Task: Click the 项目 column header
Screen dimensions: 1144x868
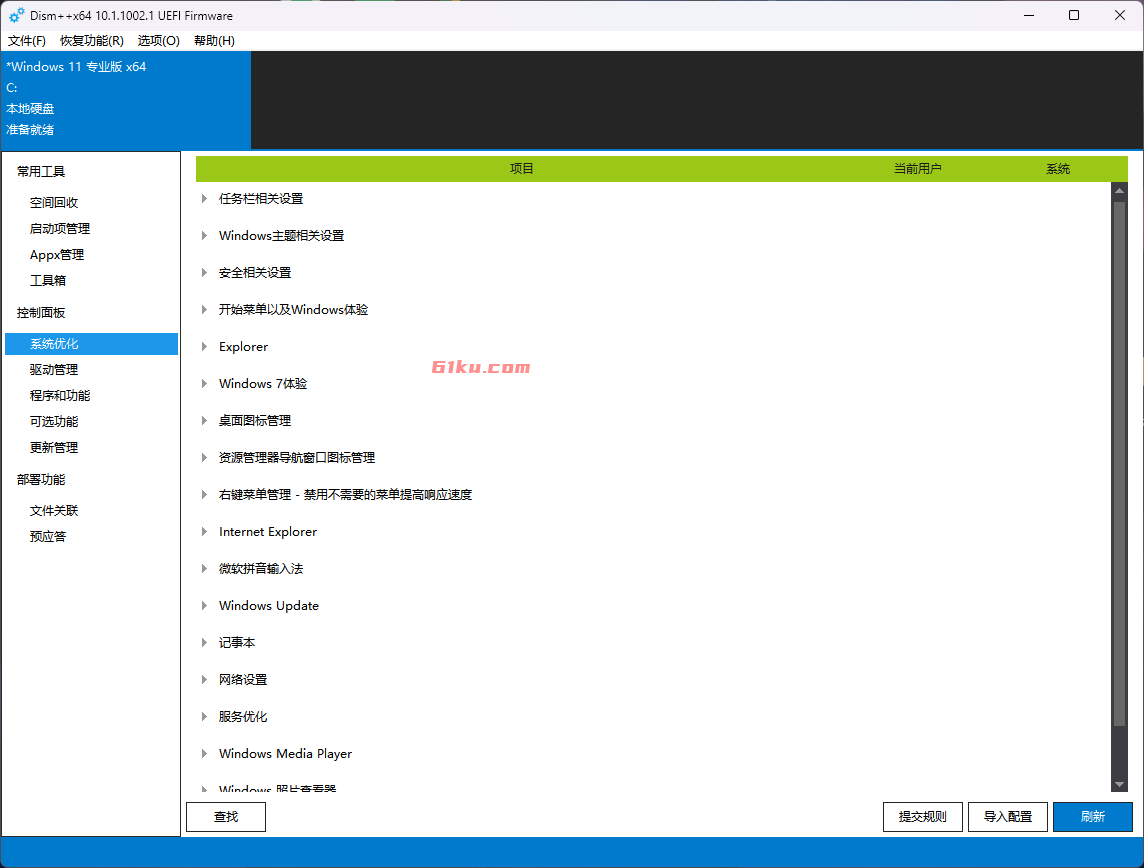Action: tap(522, 168)
